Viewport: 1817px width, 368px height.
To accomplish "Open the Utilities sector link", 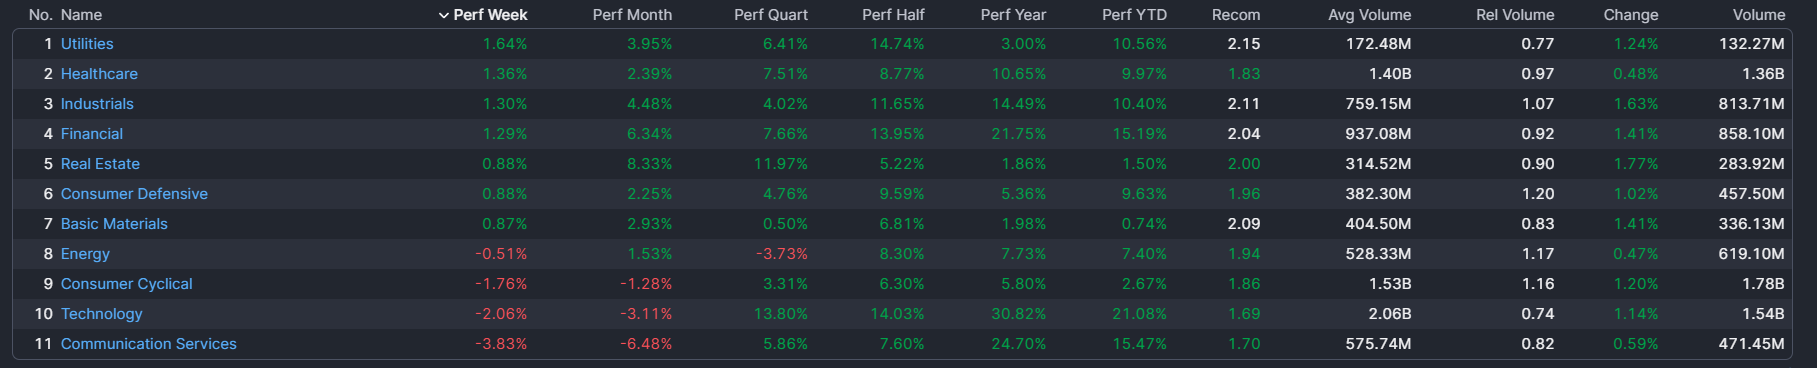I will pyautogui.click(x=87, y=44).
